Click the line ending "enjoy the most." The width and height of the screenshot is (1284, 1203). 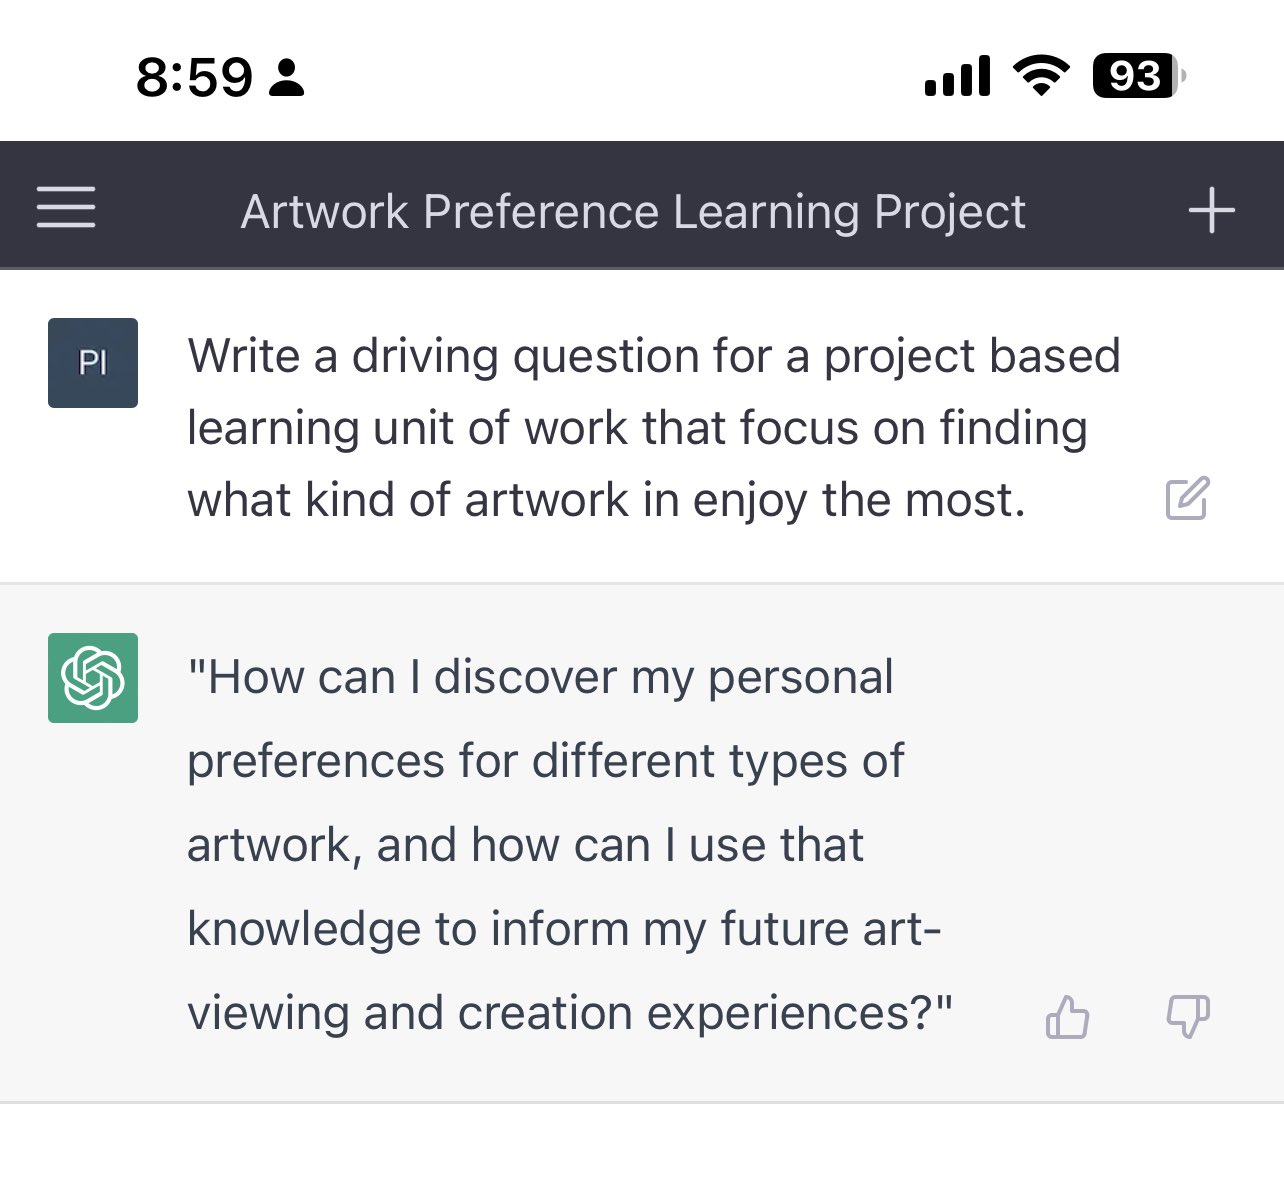[x=606, y=500]
